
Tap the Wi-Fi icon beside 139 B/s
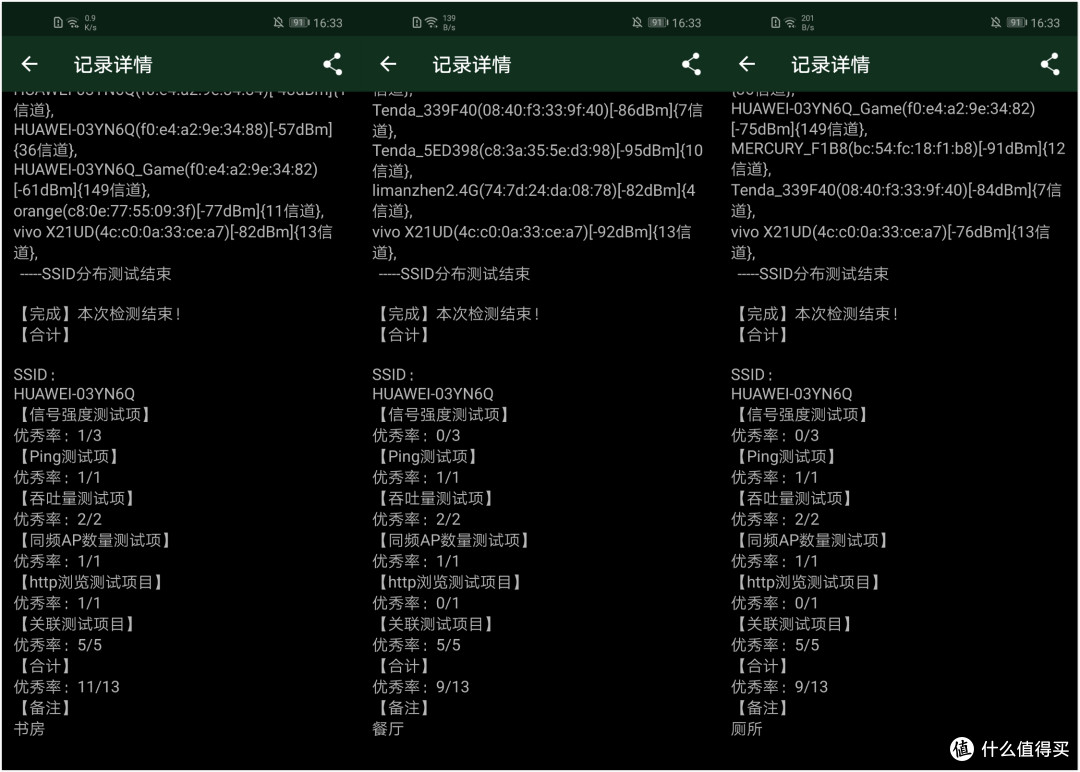coord(432,23)
